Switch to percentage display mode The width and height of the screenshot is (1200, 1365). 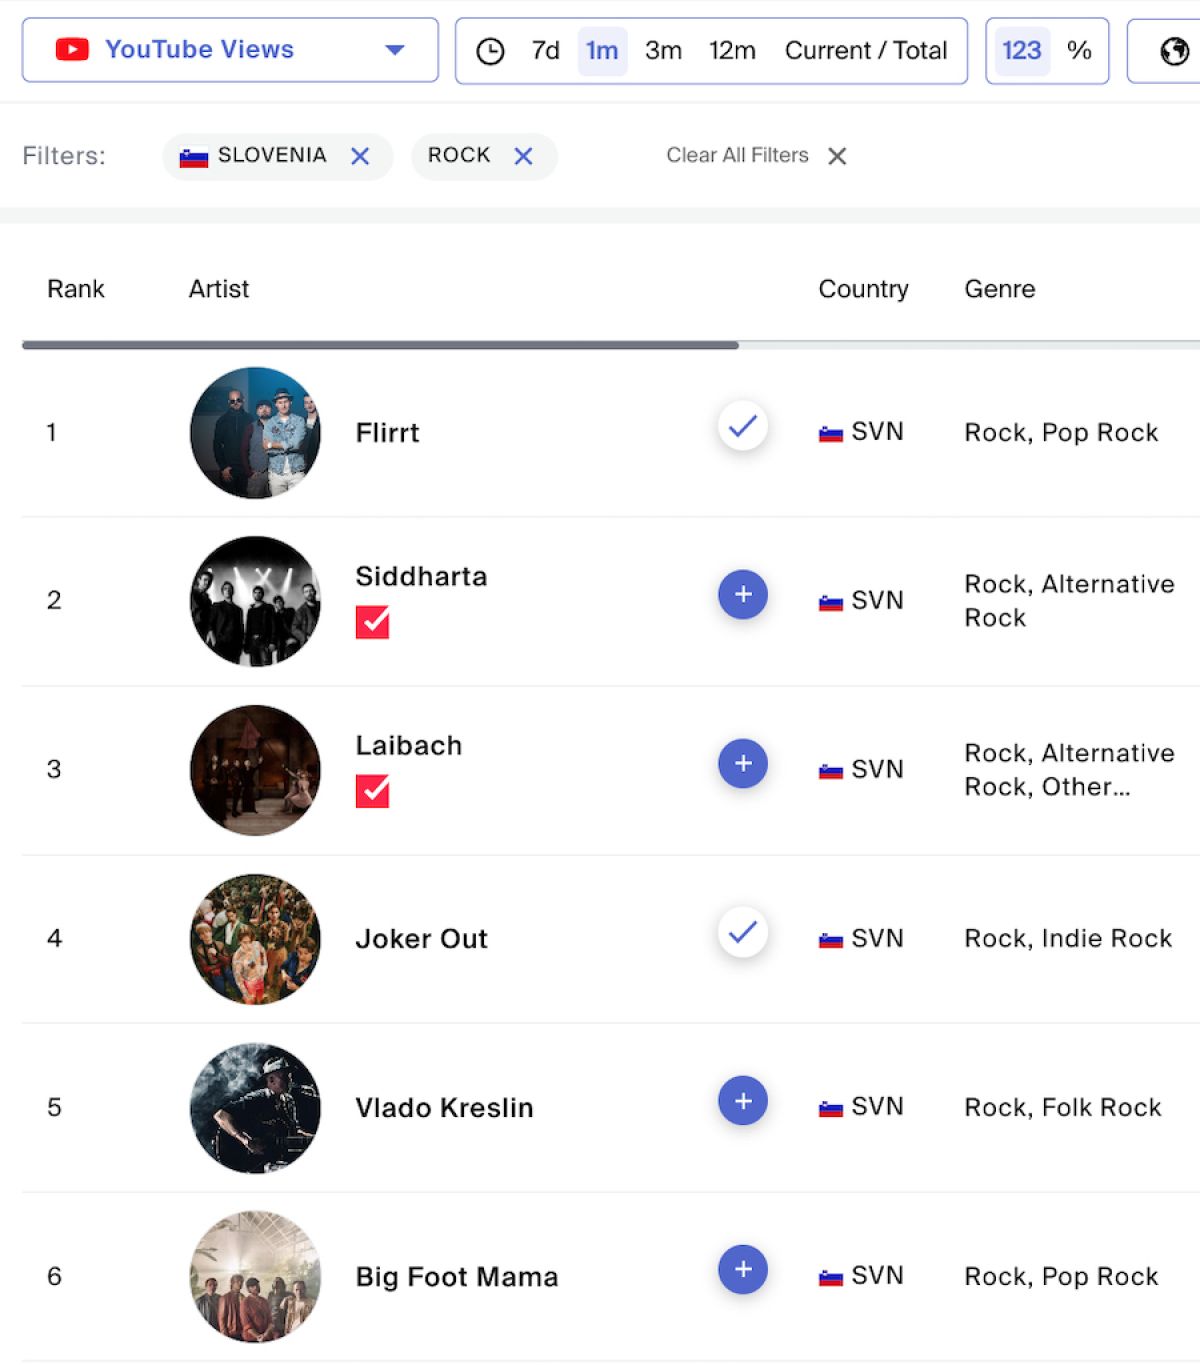point(1079,51)
